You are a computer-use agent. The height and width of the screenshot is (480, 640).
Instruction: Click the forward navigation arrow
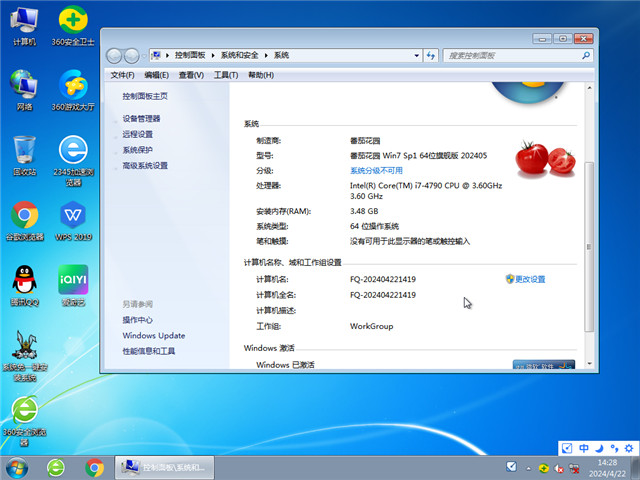(131, 56)
